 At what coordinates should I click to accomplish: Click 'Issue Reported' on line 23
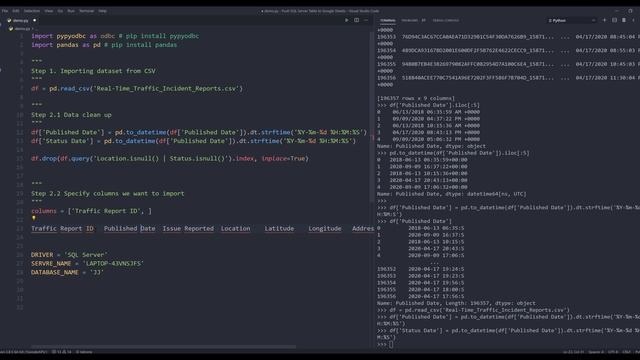188,229
